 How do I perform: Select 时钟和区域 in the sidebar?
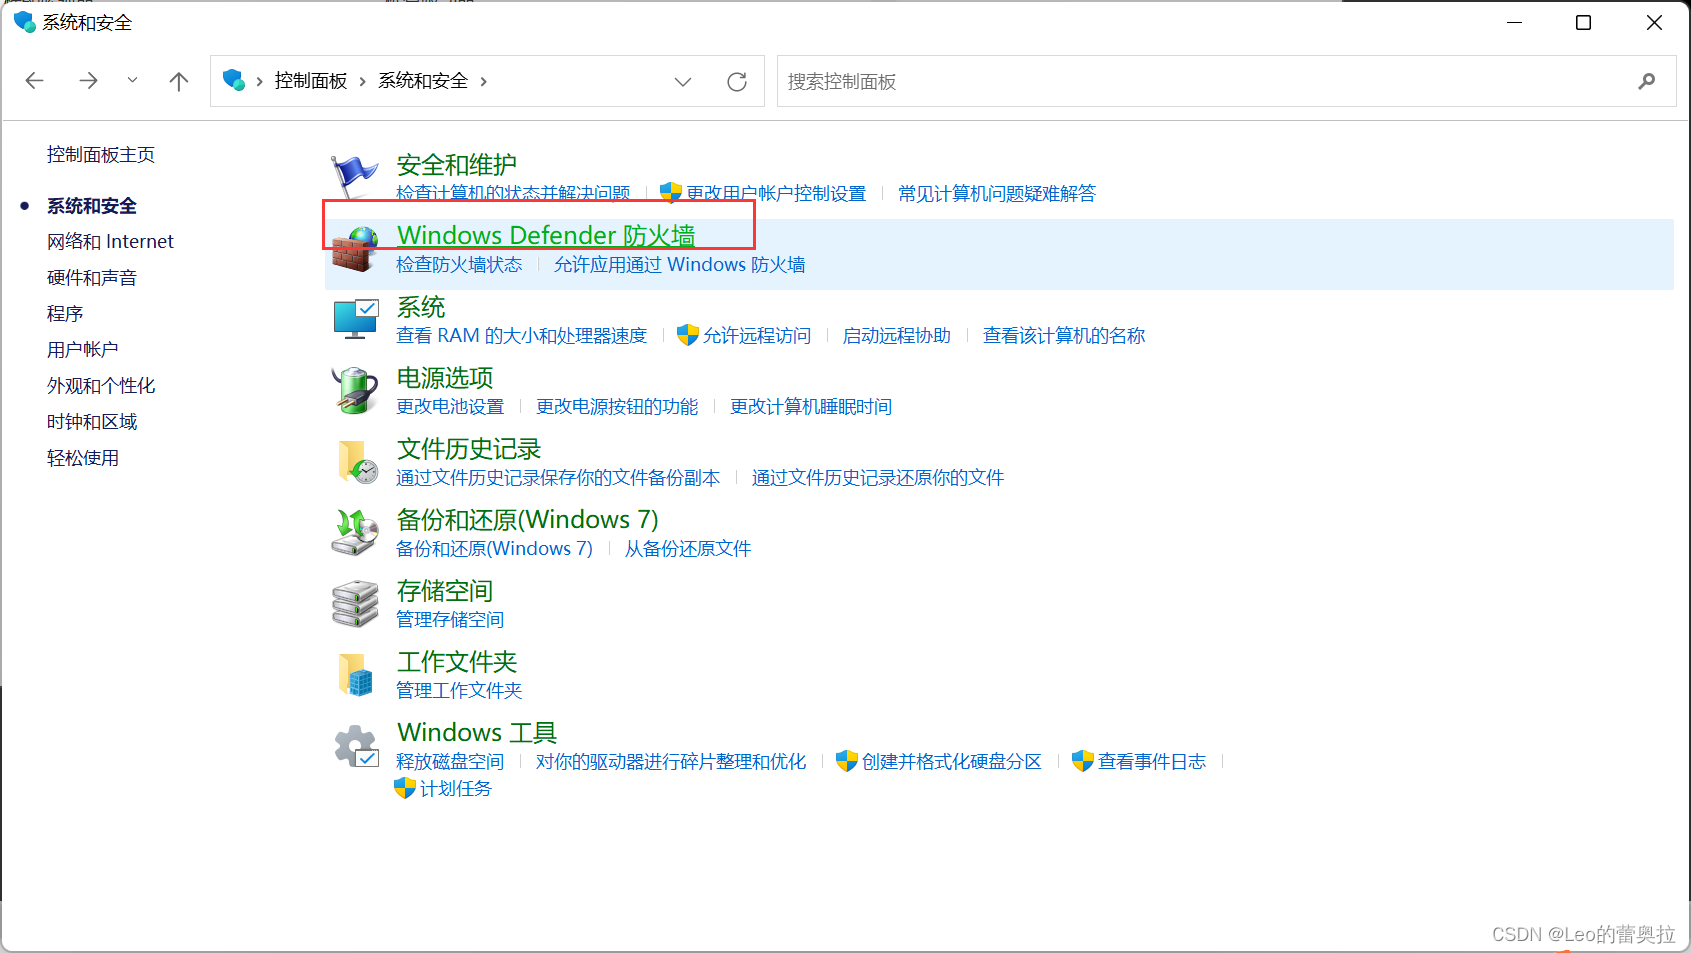(92, 421)
